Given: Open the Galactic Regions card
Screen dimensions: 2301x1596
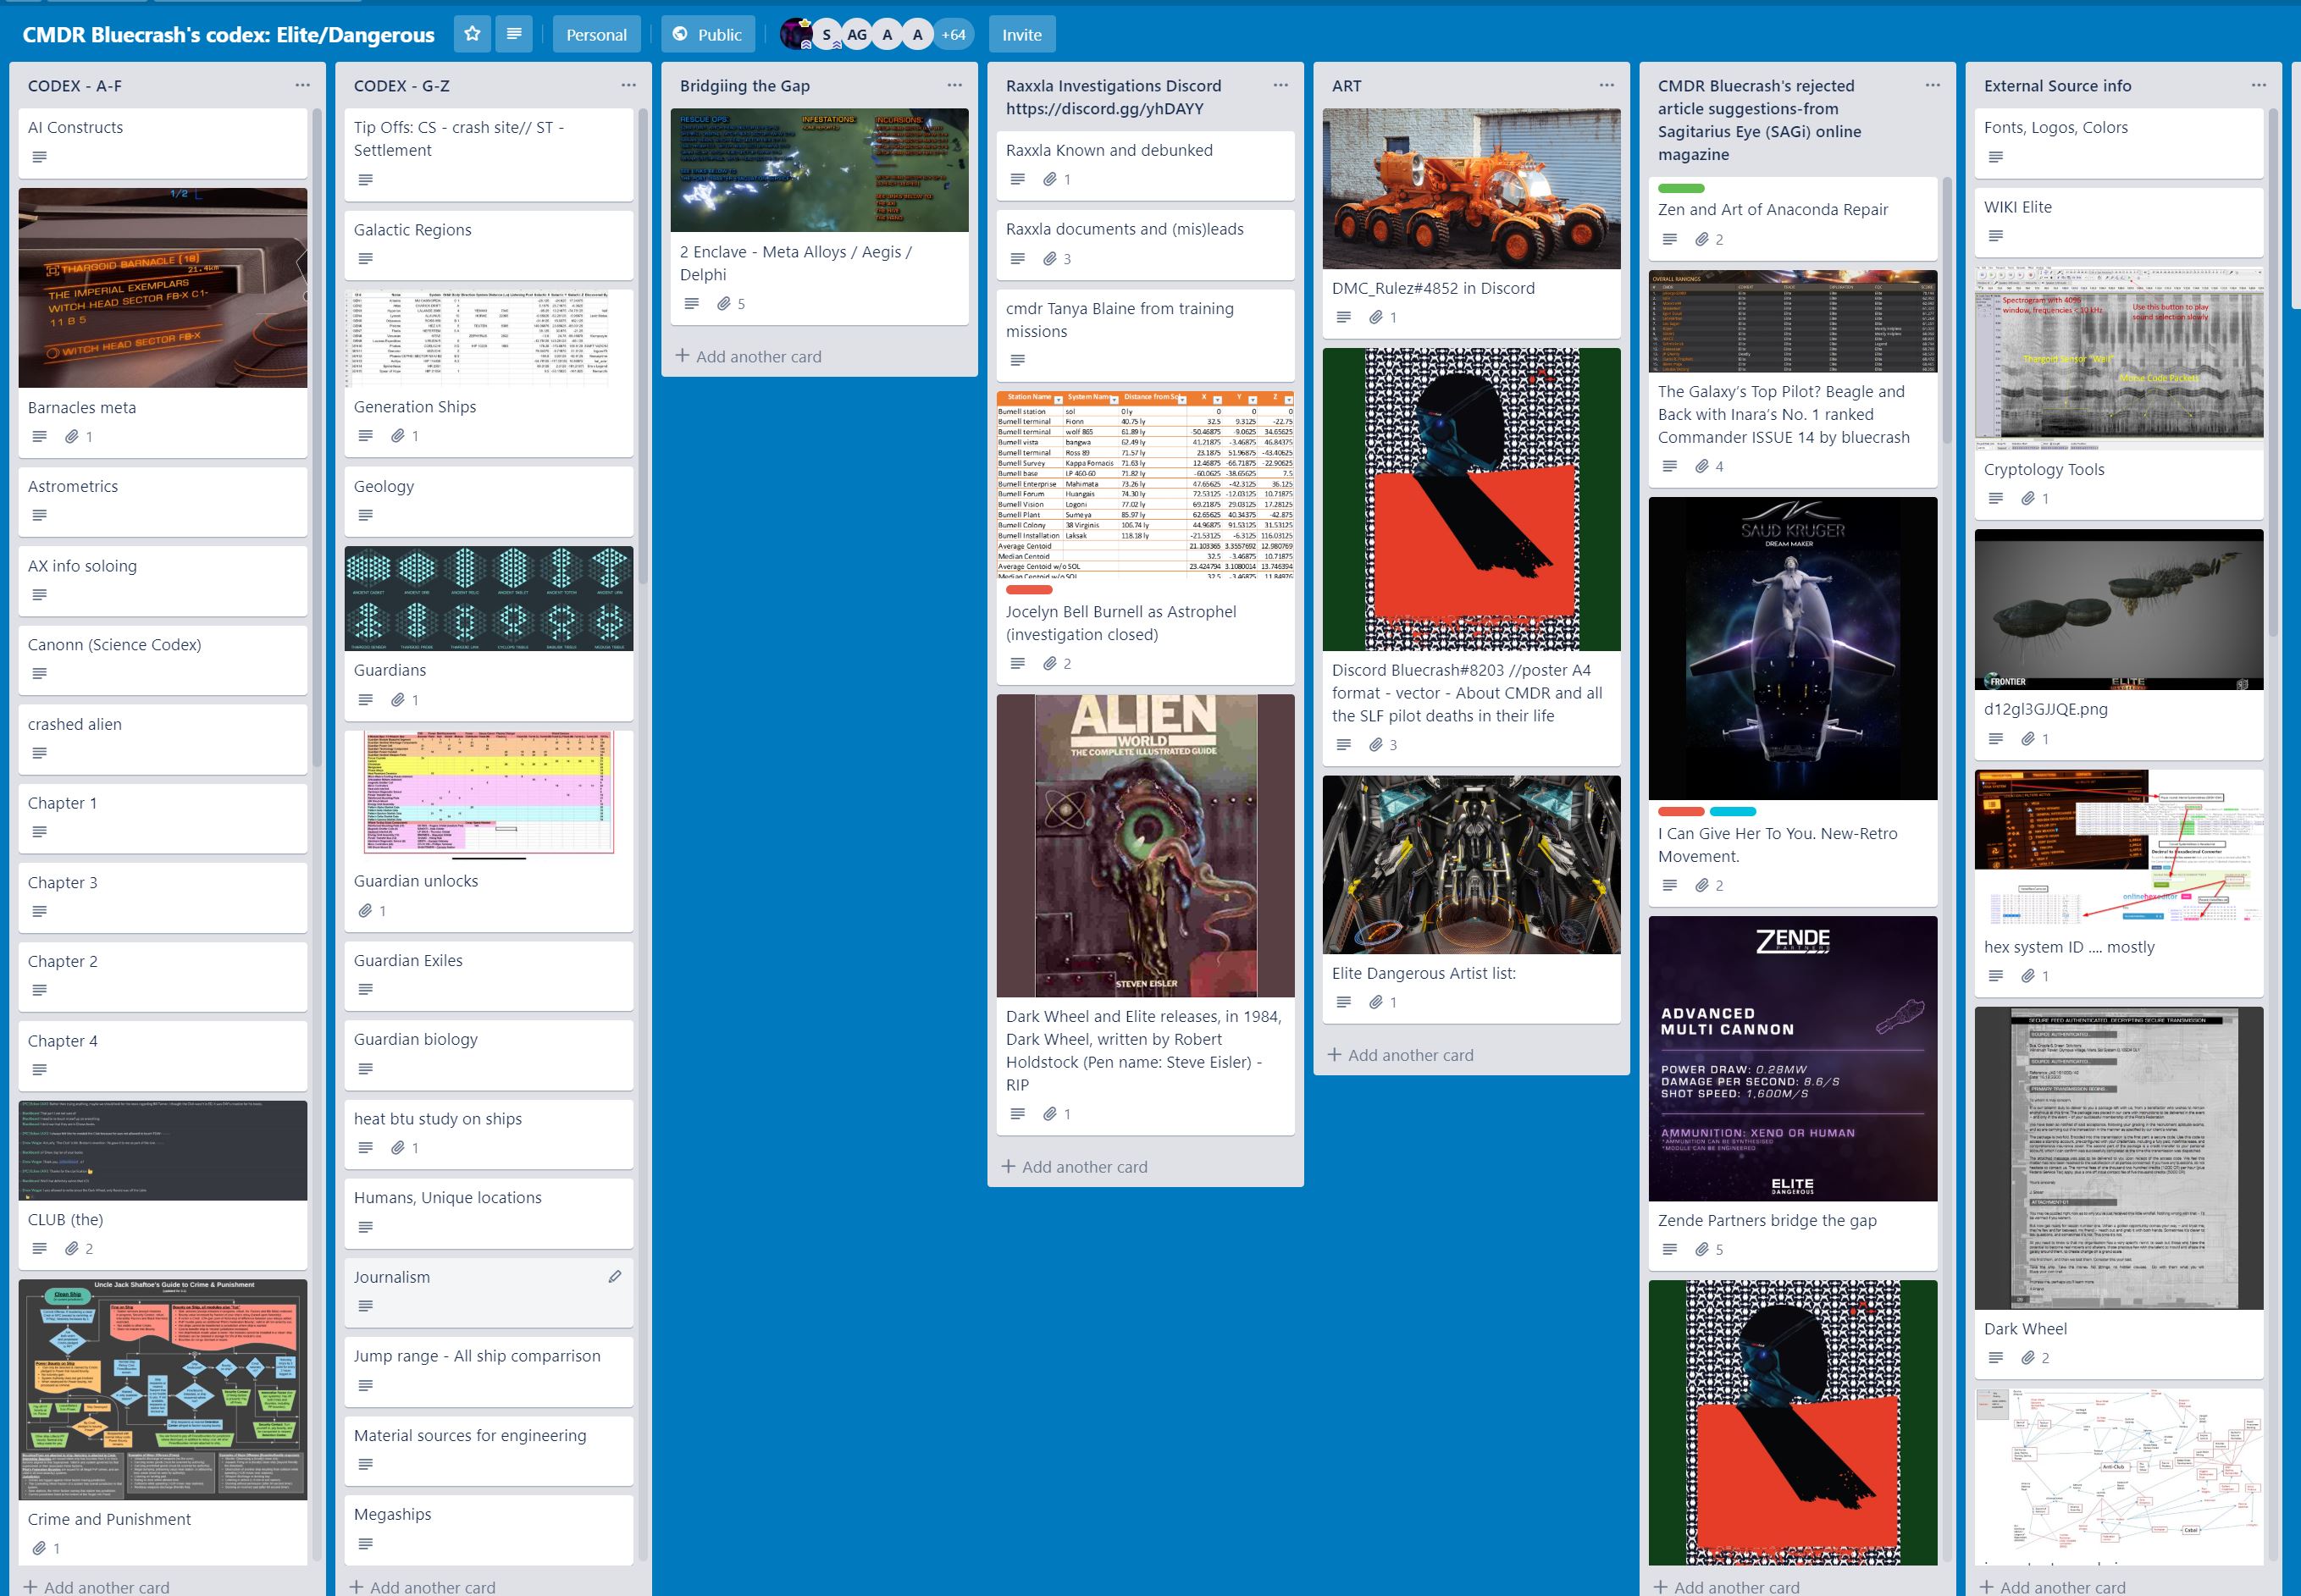Looking at the screenshot, I should (x=489, y=245).
